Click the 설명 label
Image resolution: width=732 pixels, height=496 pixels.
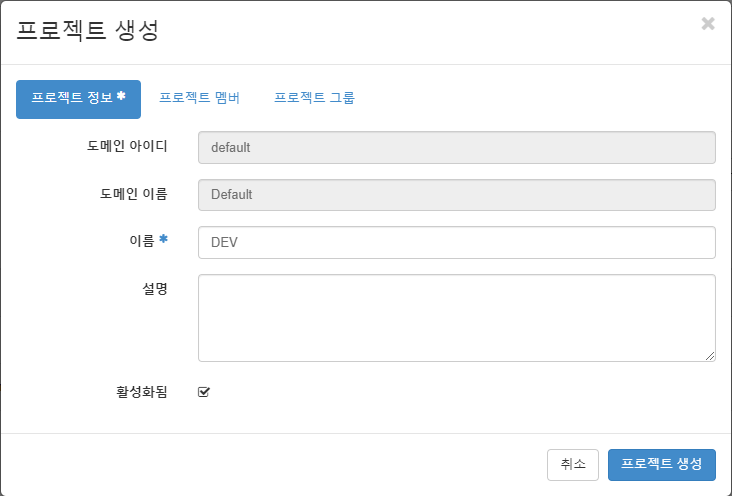(x=155, y=289)
